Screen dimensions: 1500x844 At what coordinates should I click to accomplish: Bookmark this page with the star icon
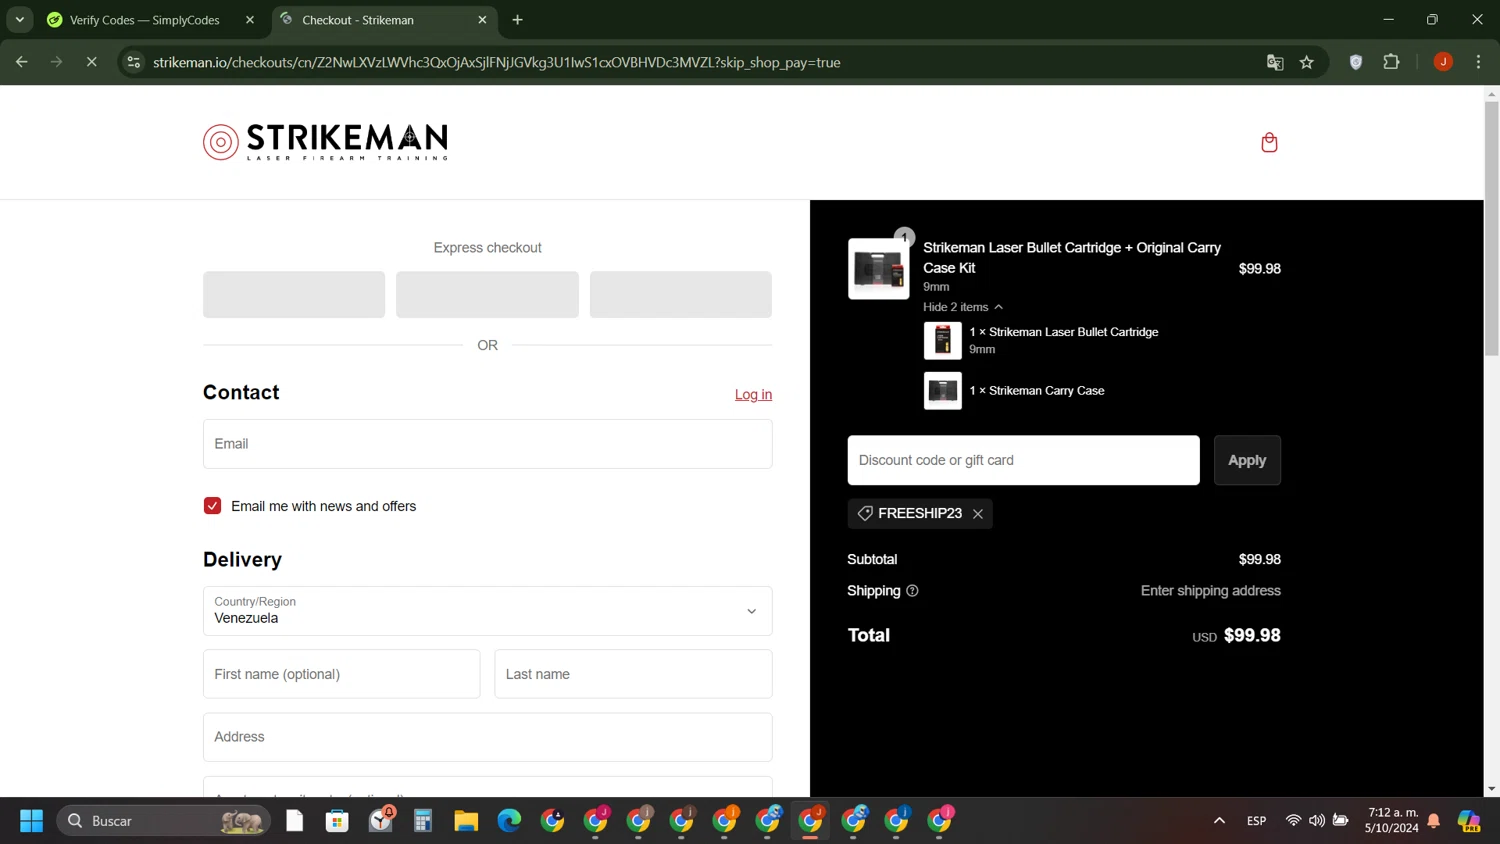[1306, 62]
